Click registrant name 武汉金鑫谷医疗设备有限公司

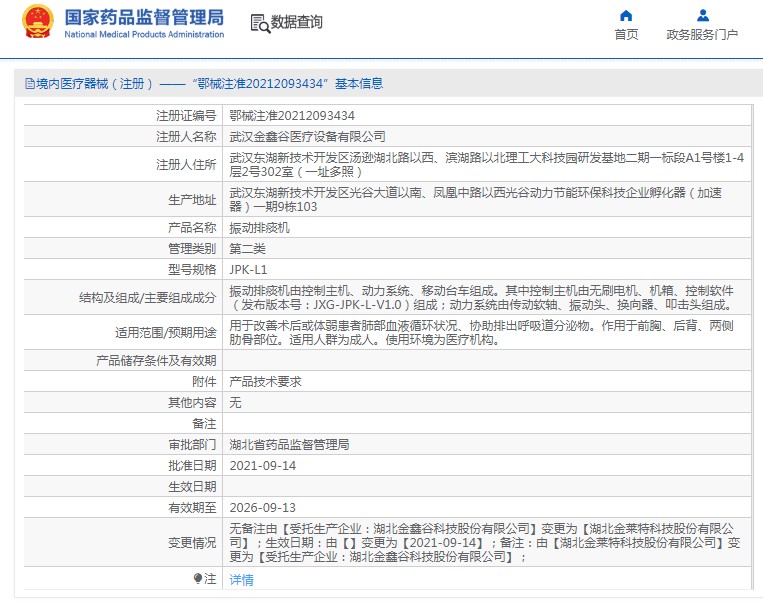point(307,136)
